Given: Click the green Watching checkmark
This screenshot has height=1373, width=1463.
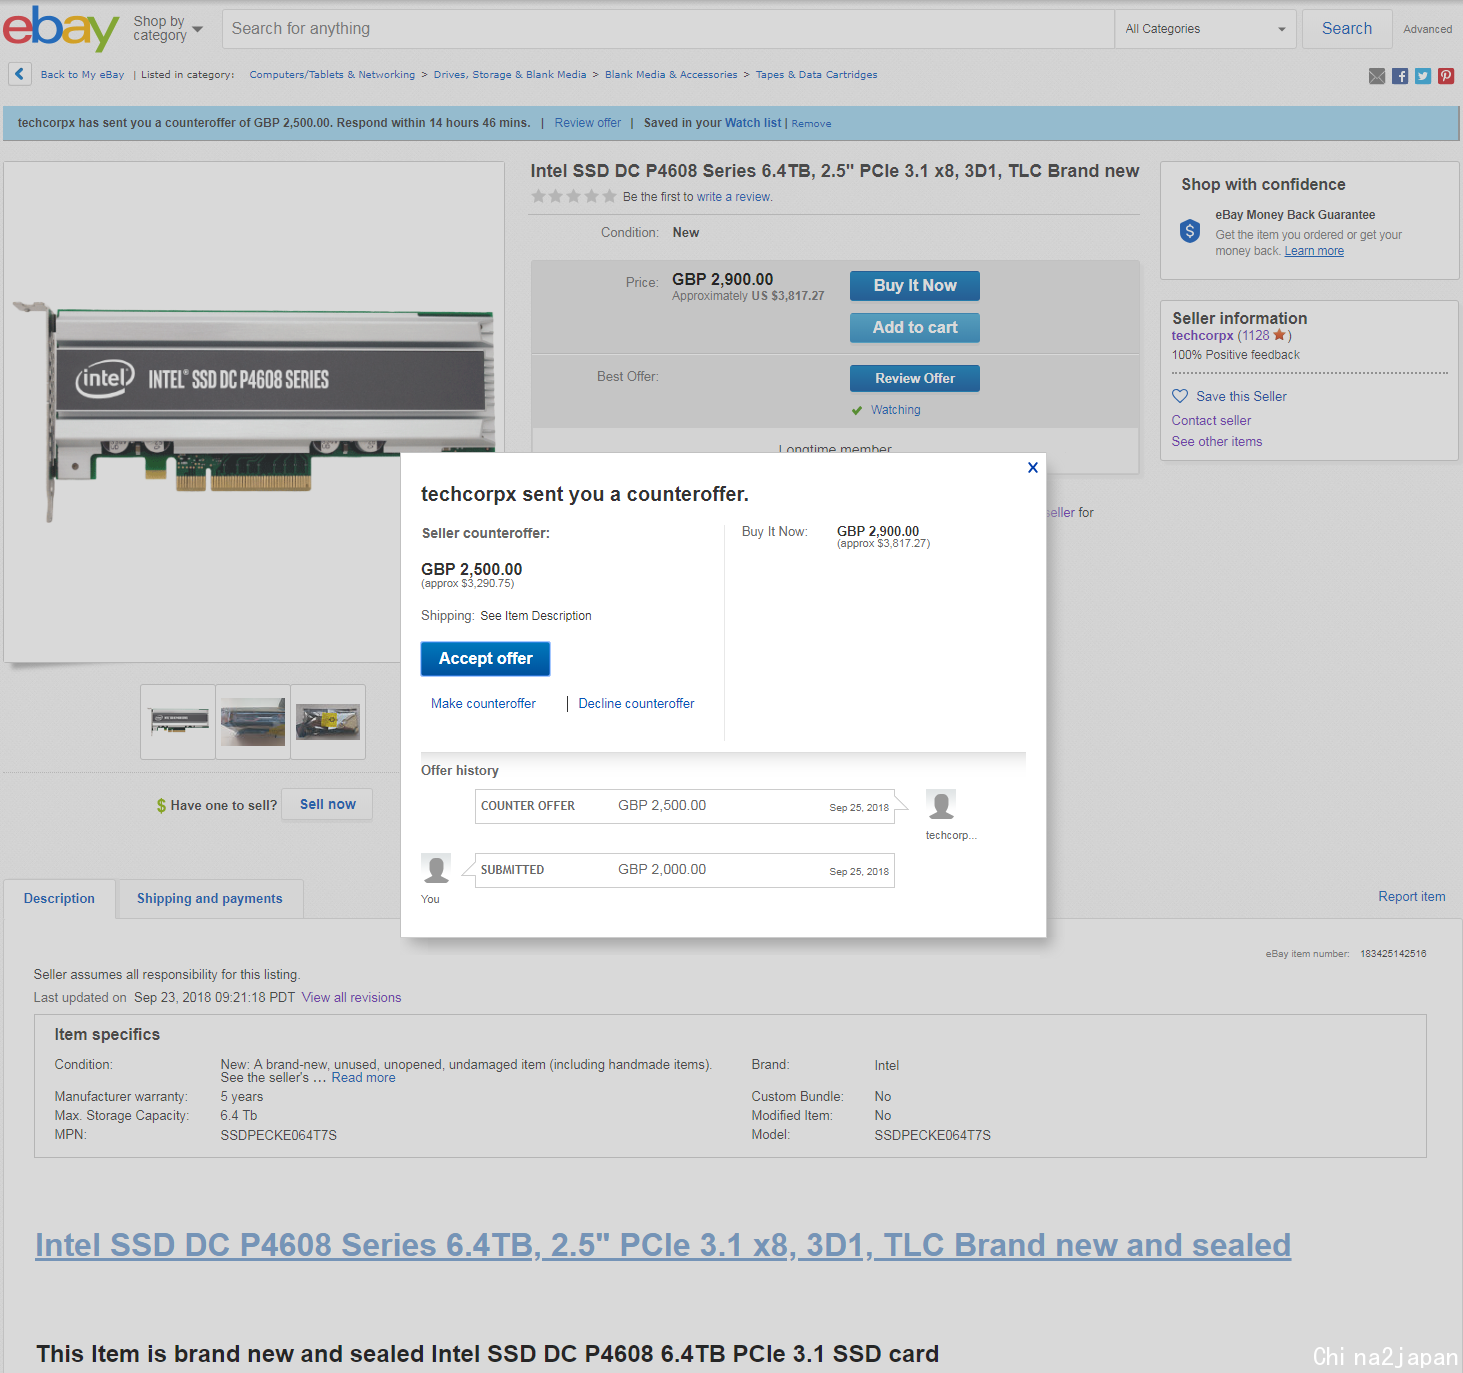Looking at the screenshot, I should 857,410.
